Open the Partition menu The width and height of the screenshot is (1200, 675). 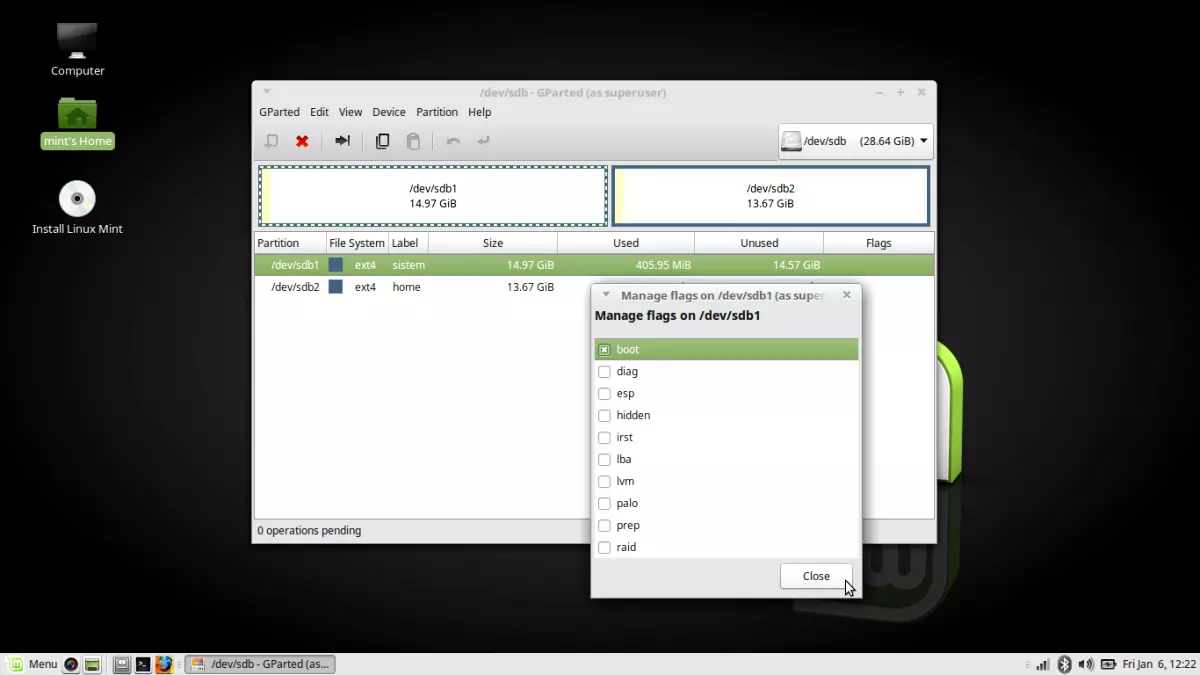437,112
